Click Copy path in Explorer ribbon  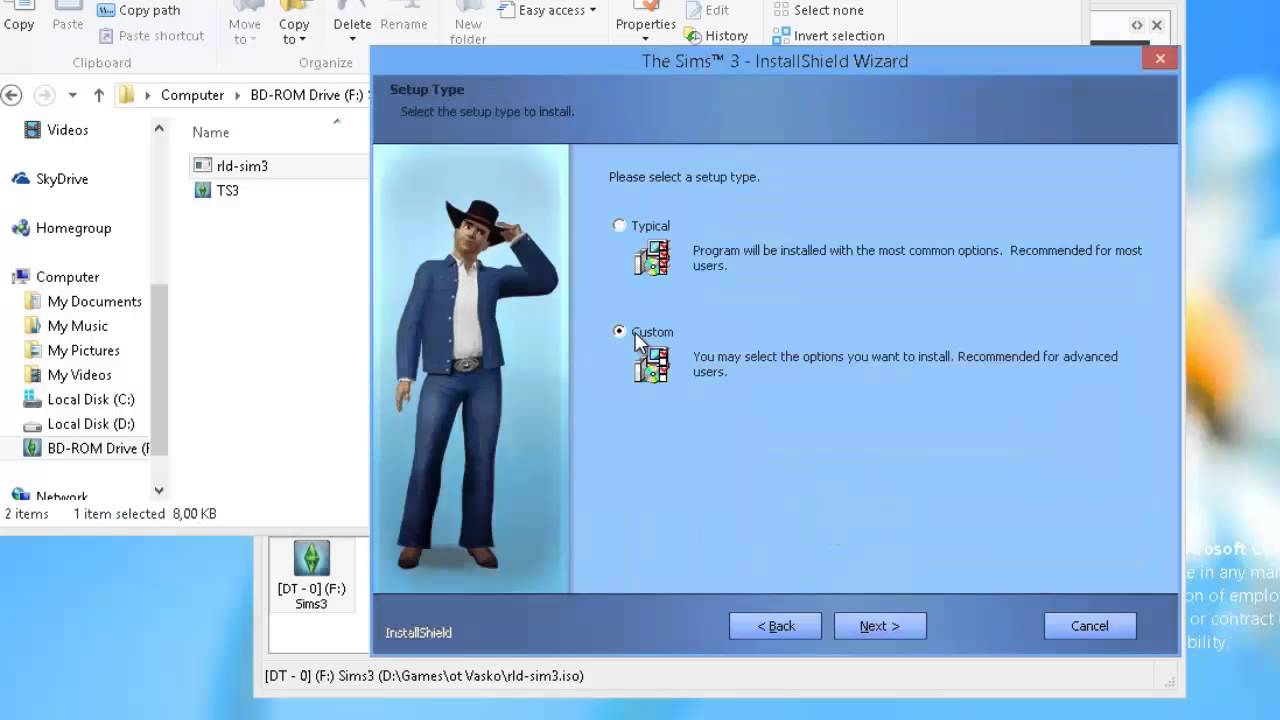tap(139, 10)
